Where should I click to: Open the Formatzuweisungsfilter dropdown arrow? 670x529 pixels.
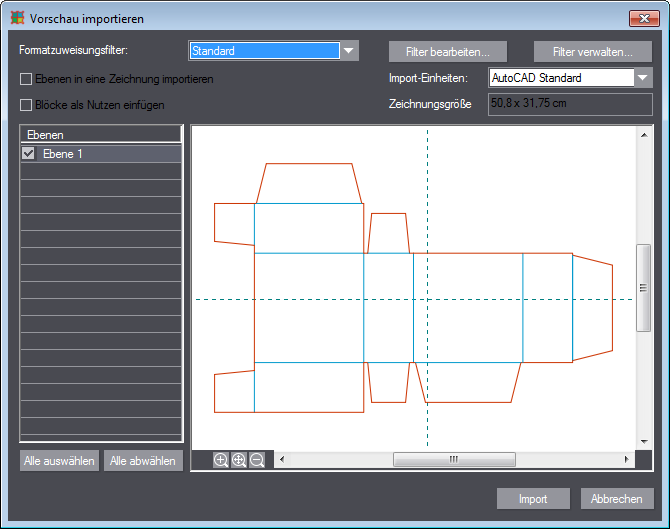tap(349, 51)
